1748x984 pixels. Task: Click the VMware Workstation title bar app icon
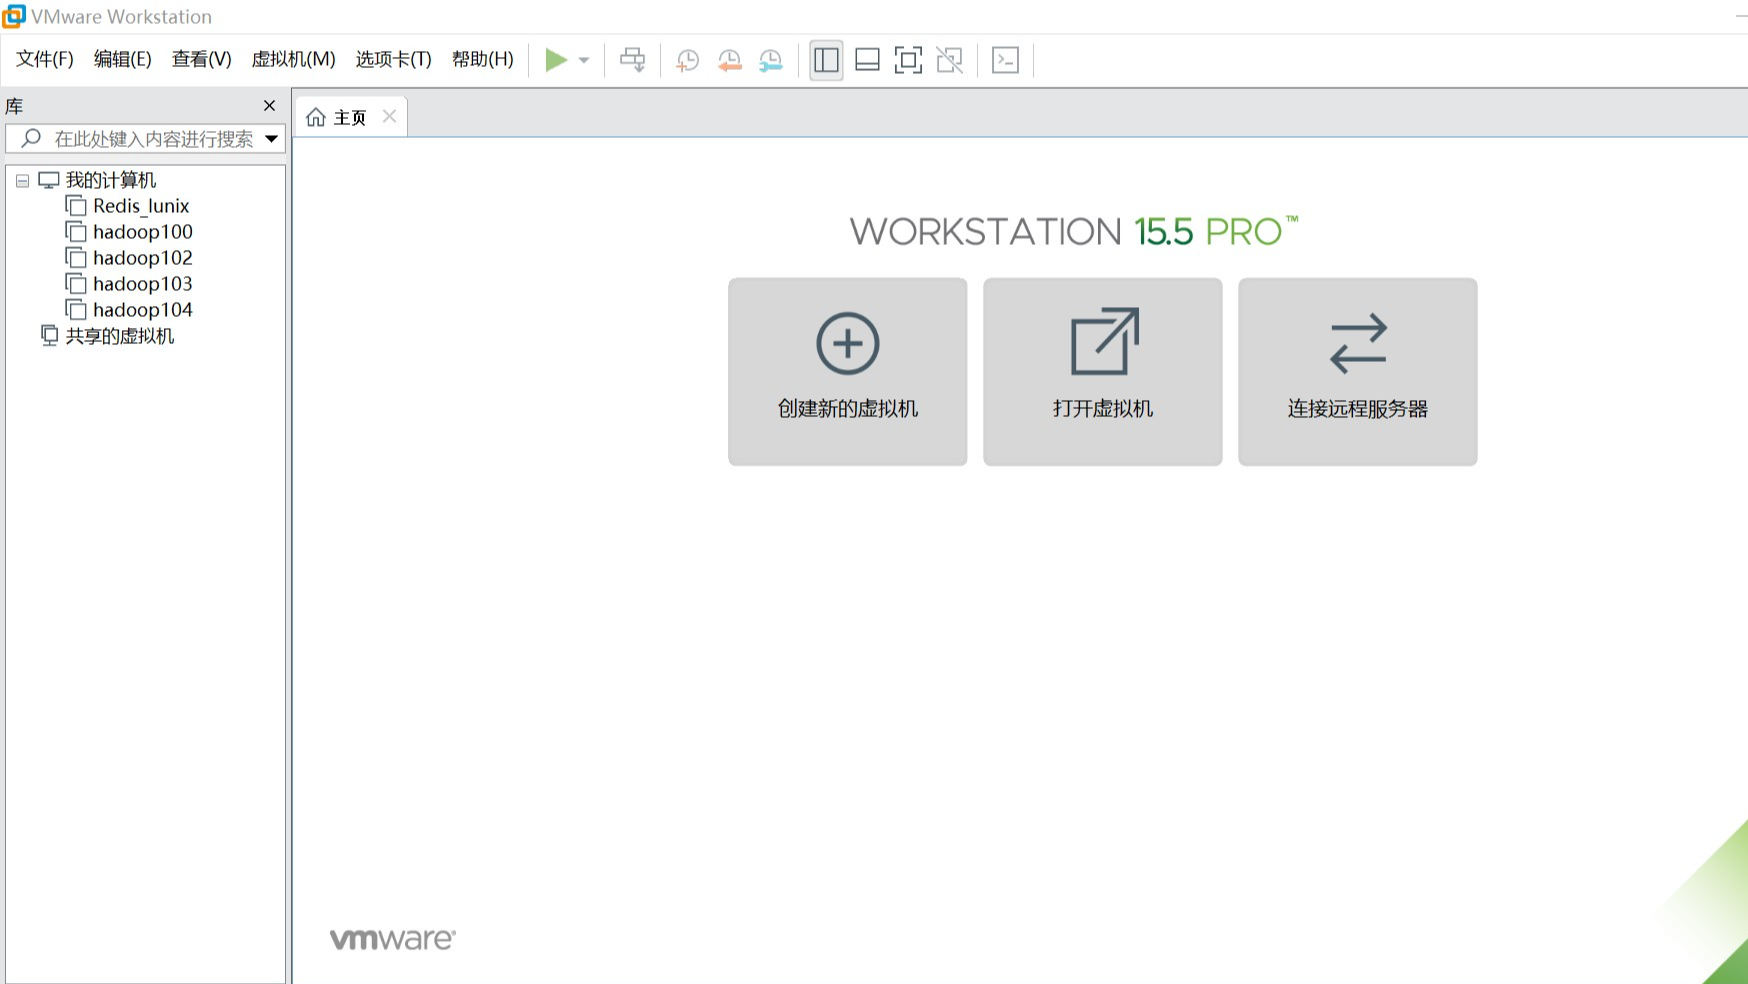tap(14, 16)
